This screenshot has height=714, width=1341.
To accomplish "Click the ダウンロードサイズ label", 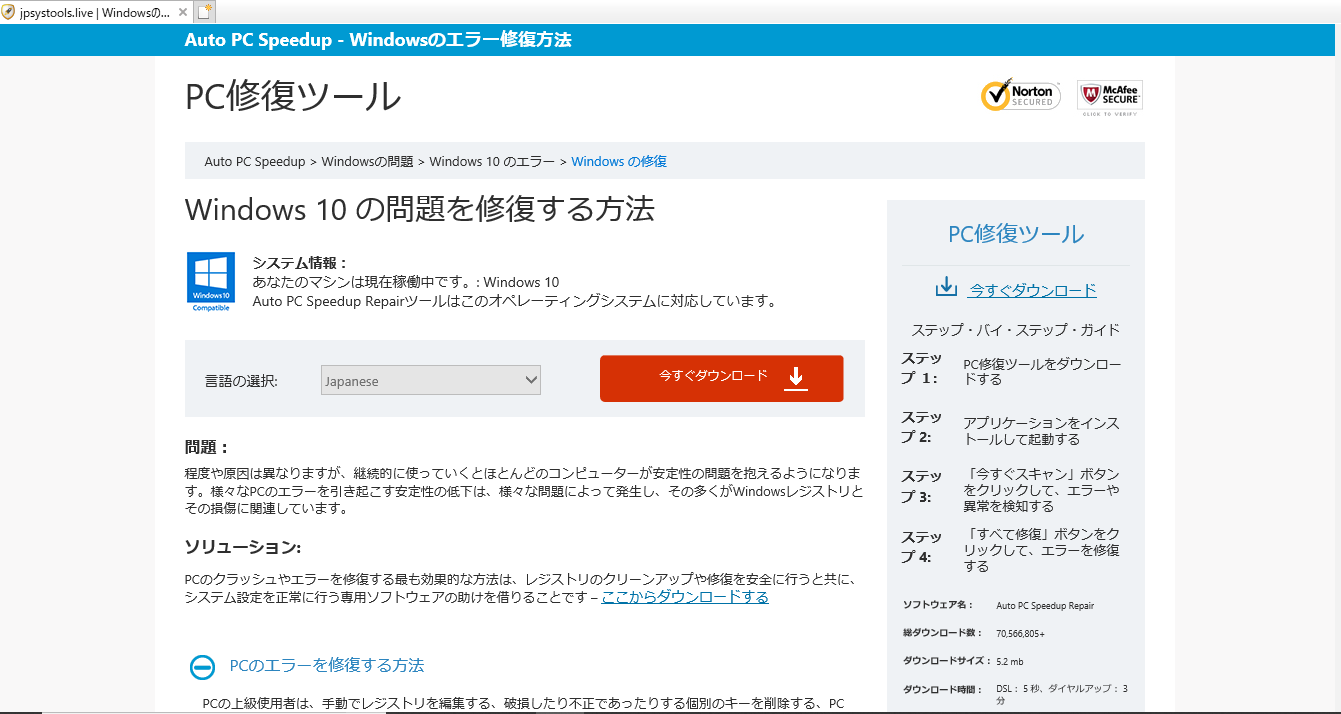I will point(947,662).
